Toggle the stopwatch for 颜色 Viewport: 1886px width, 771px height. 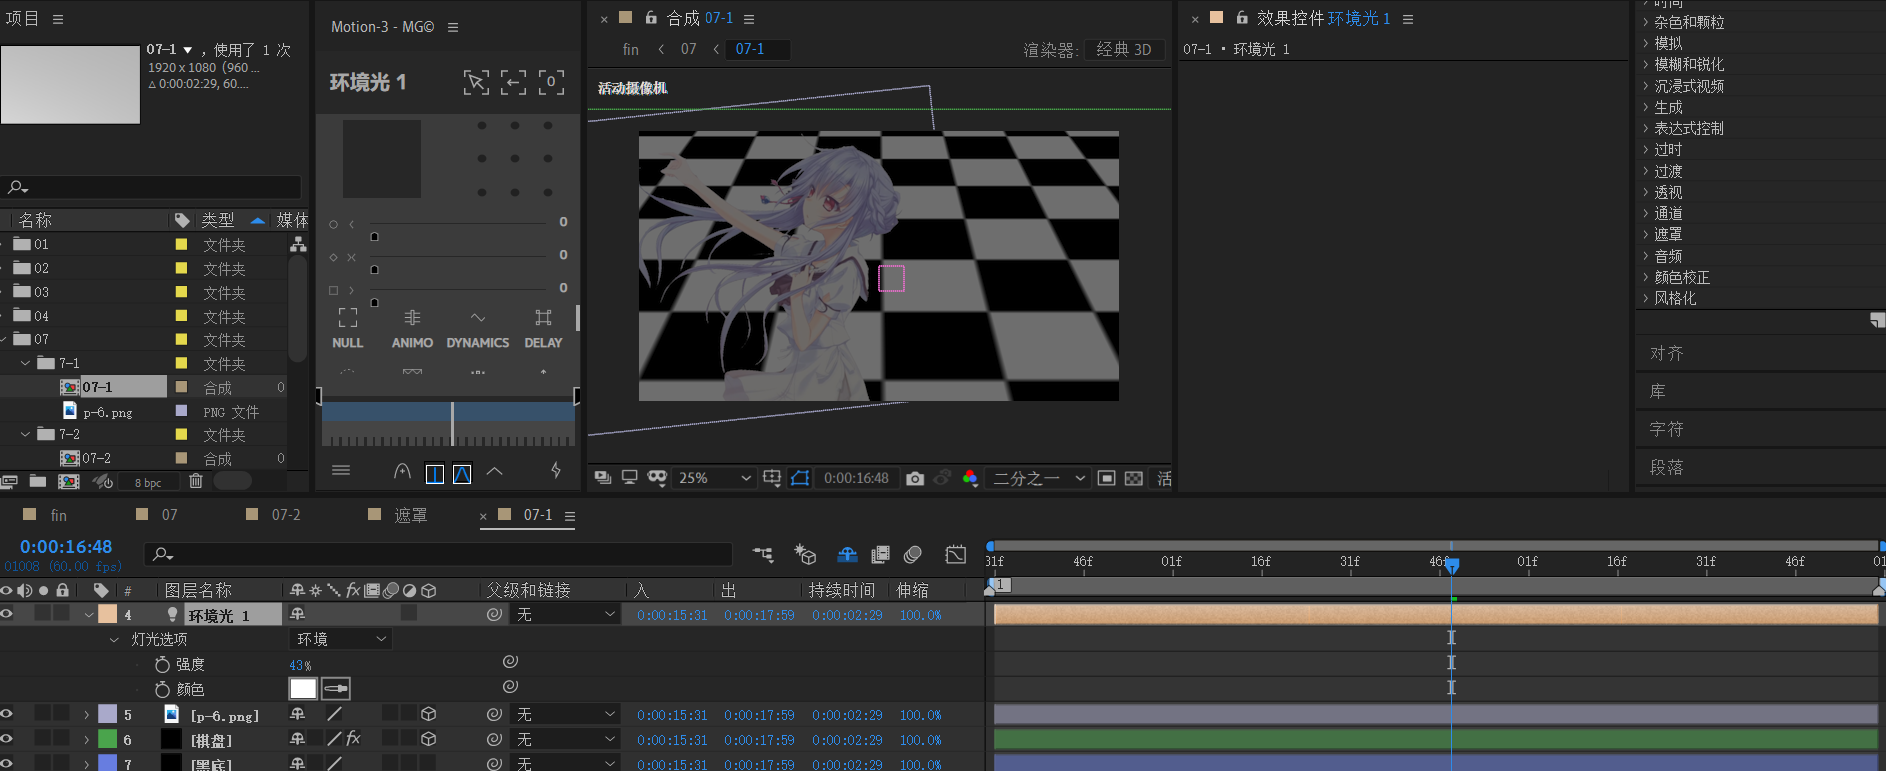(163, 689)
